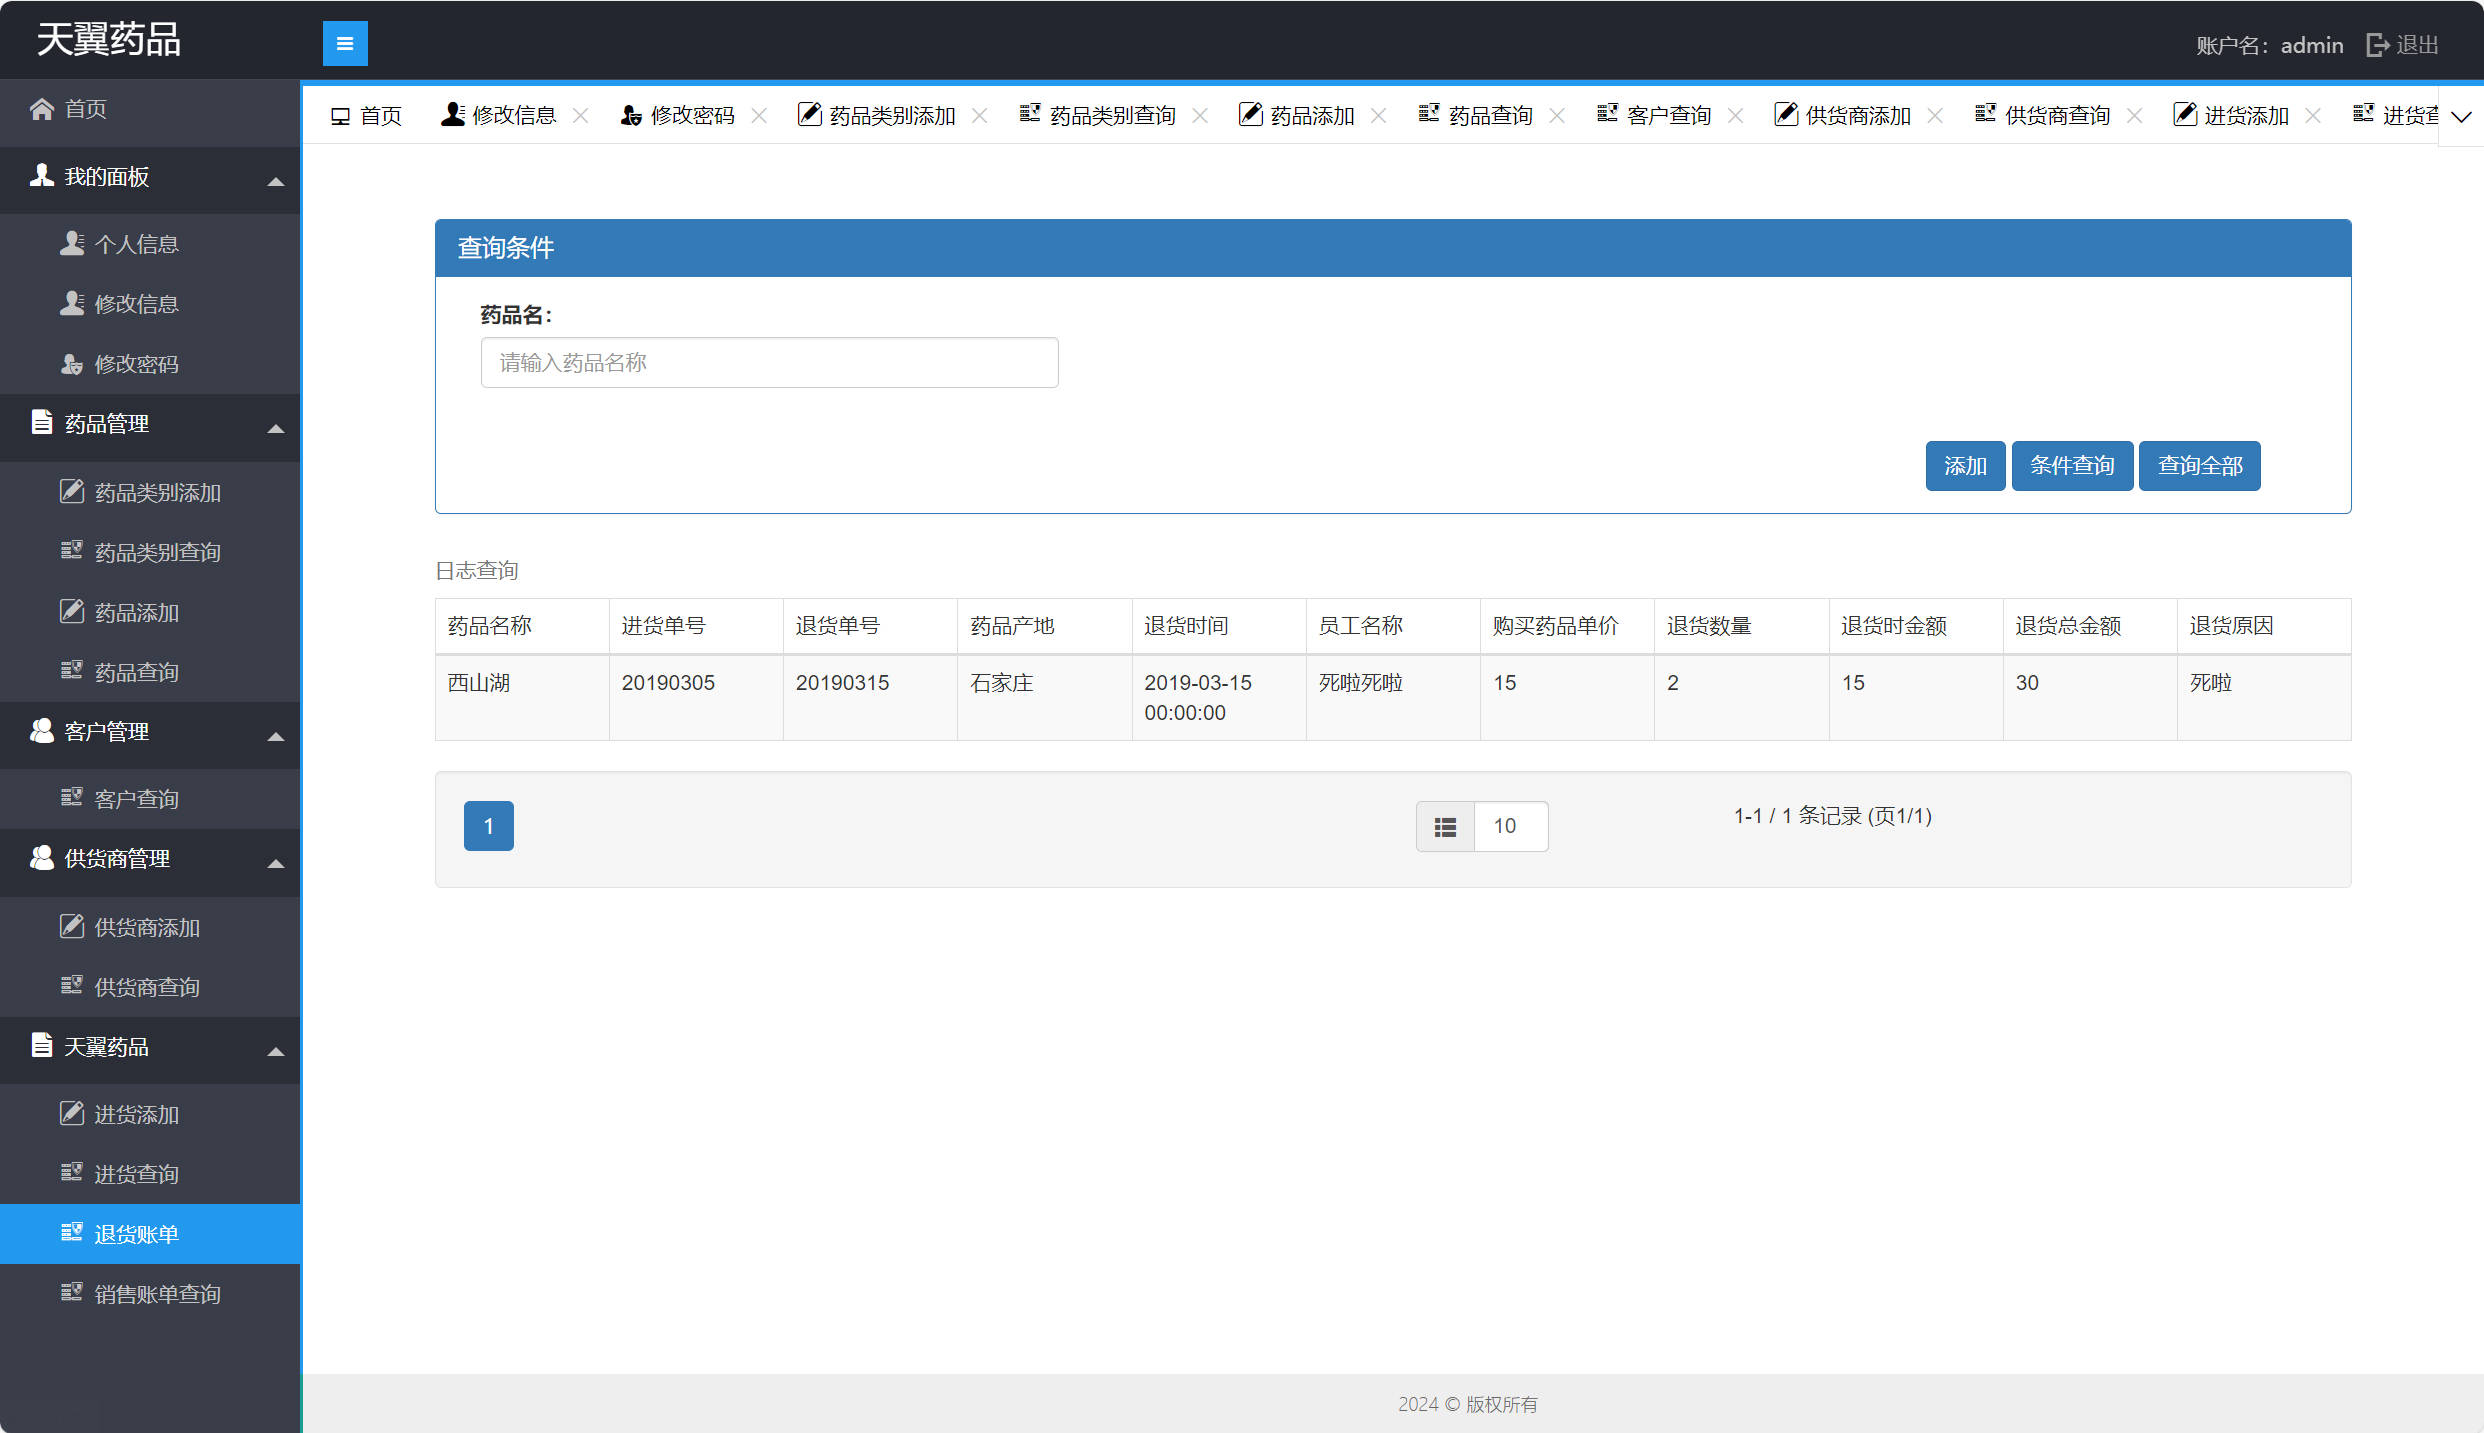2484x1433 pixels.
Task: Click the list icon beside page size 10
Action: (1445, 827)
